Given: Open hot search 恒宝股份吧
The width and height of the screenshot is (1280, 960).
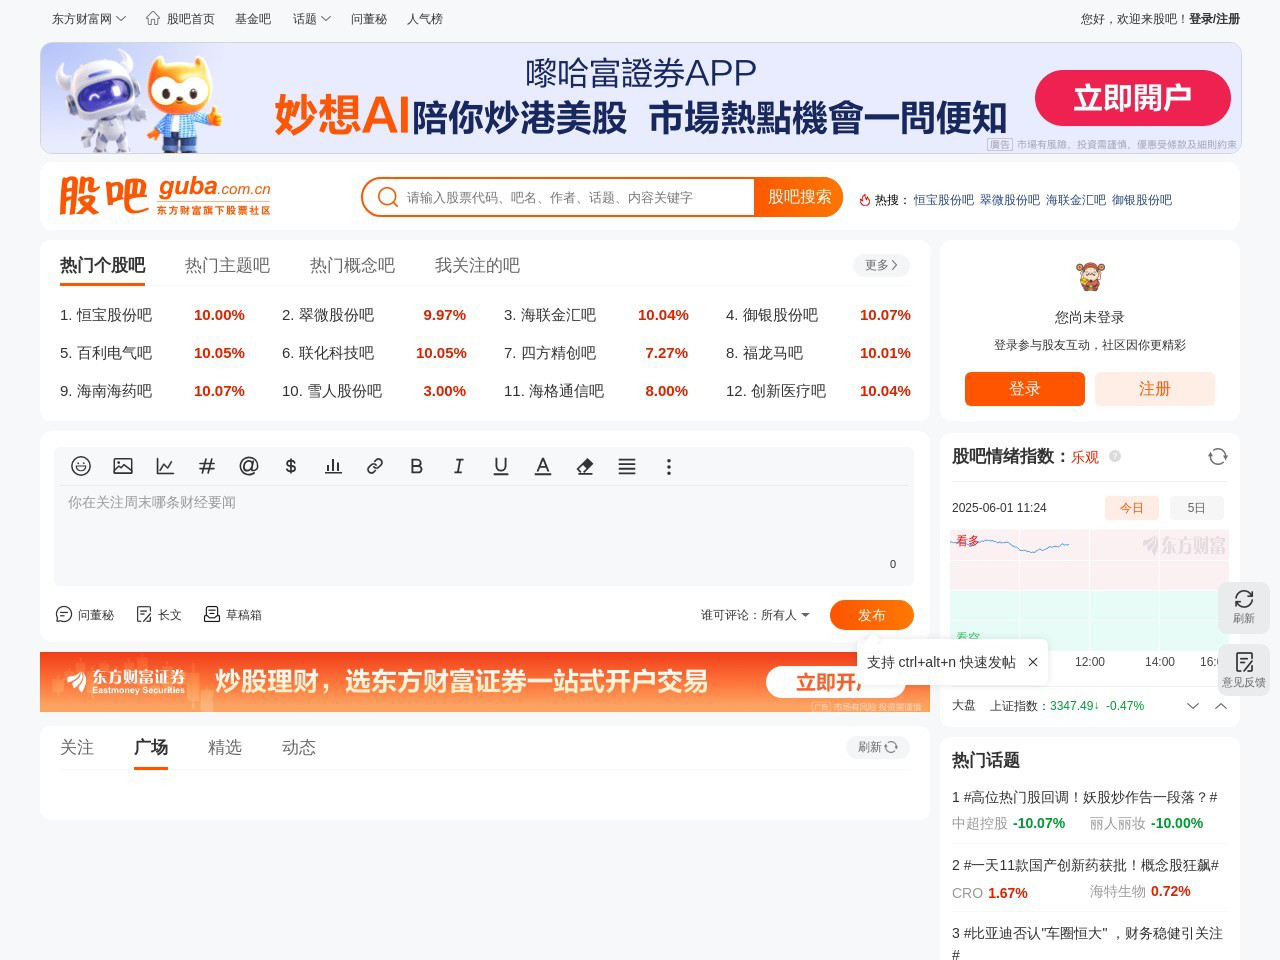Looking at the screenshot, I should point(943,200).
